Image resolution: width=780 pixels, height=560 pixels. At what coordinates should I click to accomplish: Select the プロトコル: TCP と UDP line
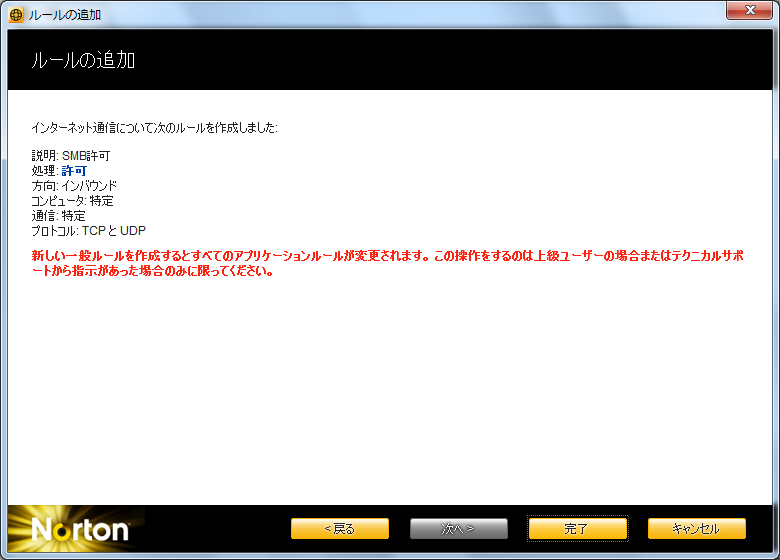(x=88, y=231)
